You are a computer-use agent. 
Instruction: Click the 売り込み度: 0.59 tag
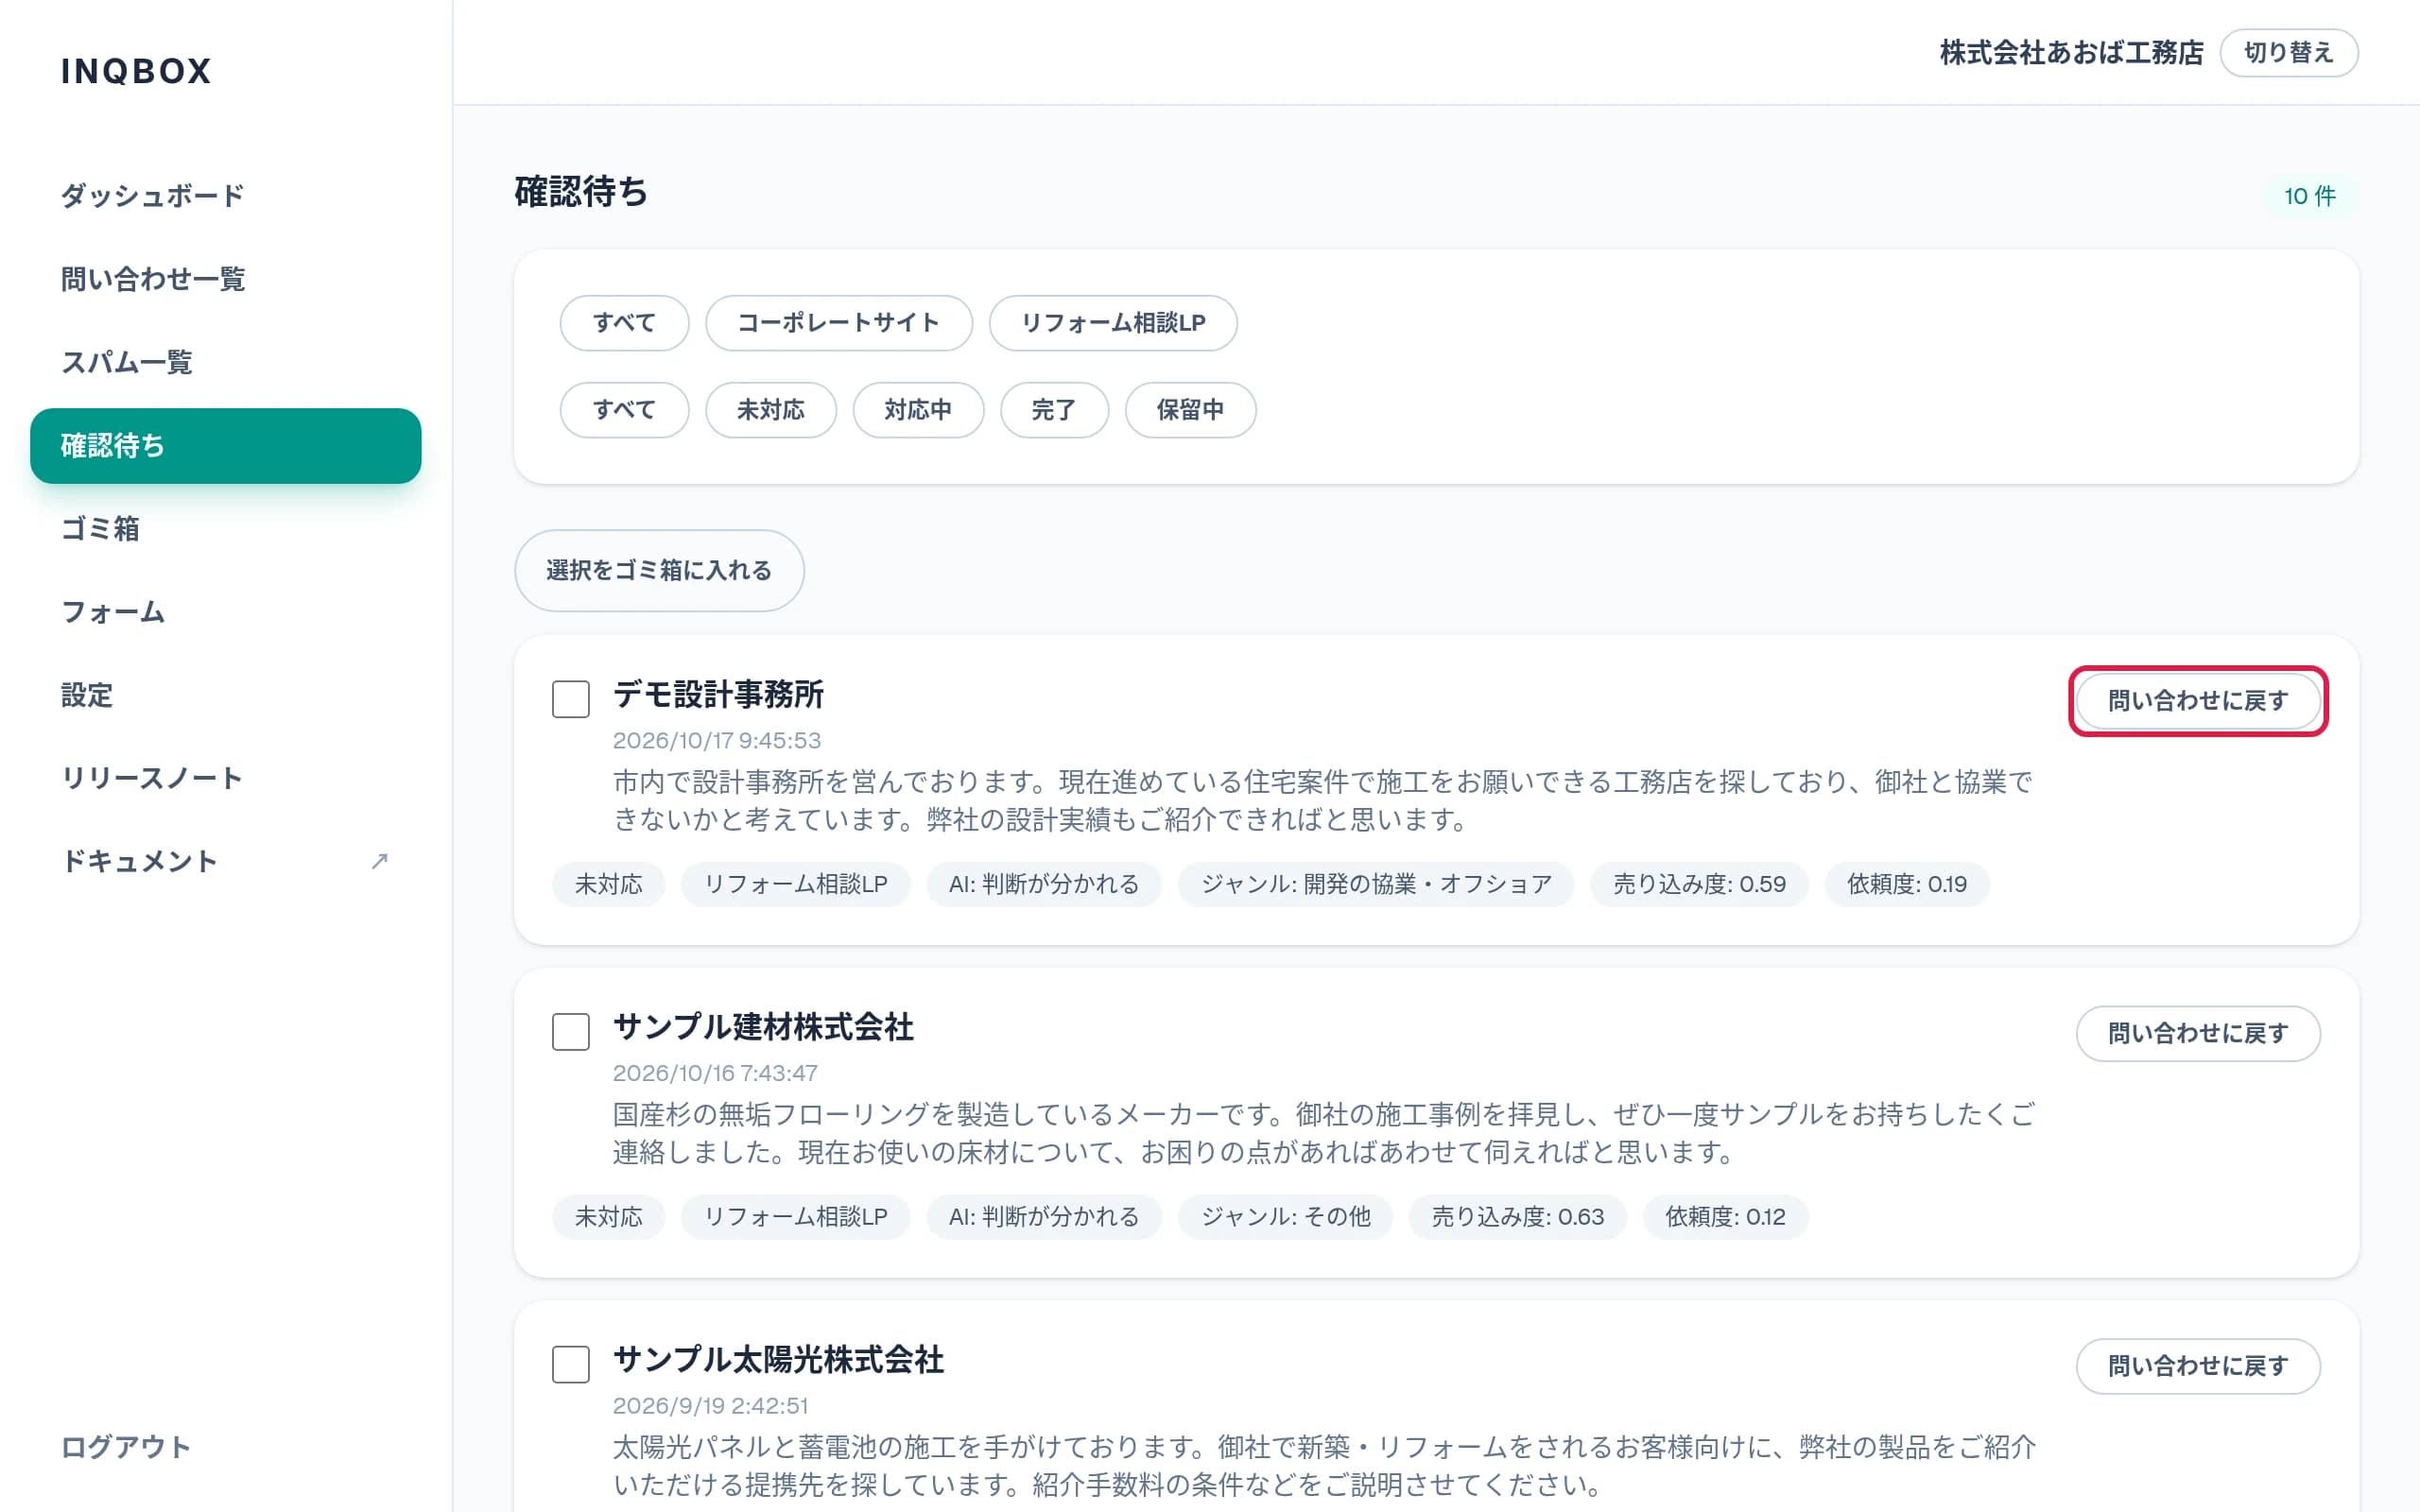(1699, 884)
